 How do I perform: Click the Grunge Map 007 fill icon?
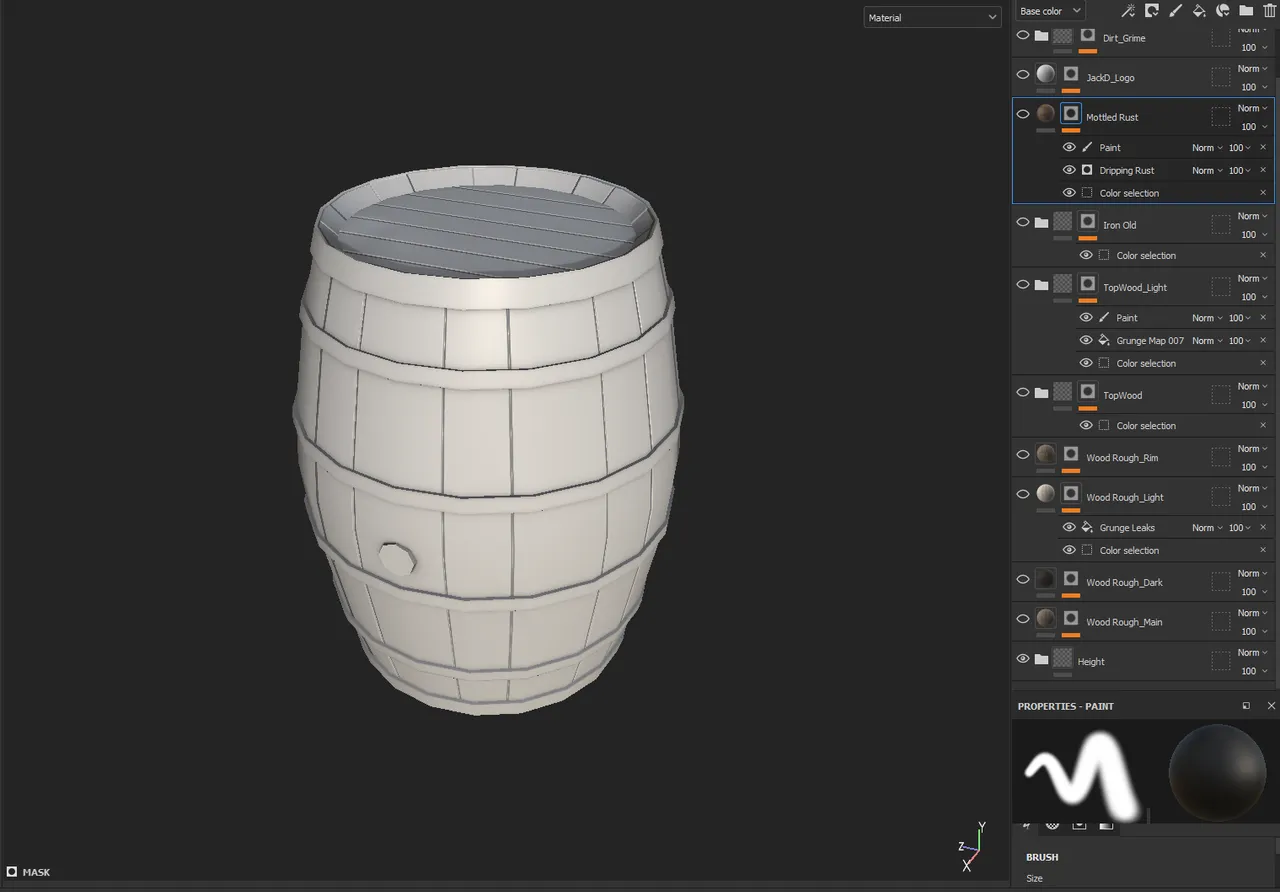click(x=1104, y=340)
